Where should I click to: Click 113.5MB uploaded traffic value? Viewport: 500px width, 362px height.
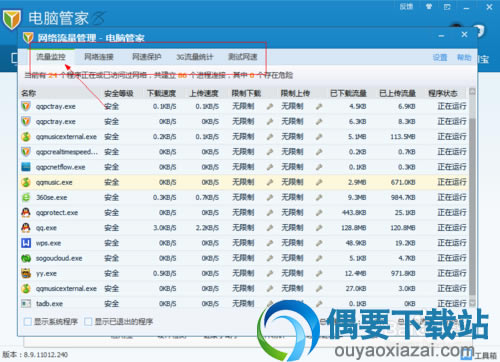[403, 137]
